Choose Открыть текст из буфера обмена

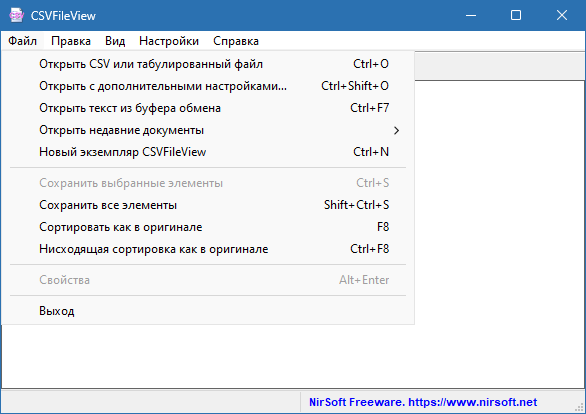point(208,108)
